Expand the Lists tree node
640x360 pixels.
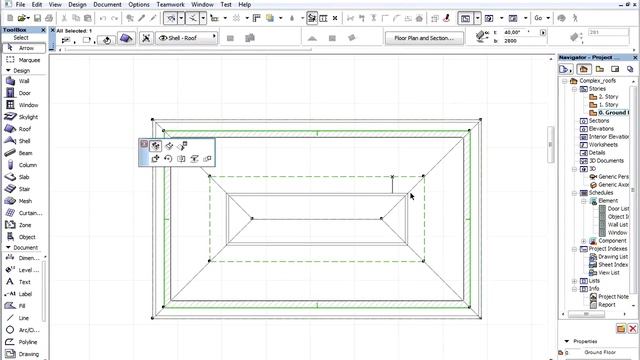pyautogui.click(x=574, y=281)
